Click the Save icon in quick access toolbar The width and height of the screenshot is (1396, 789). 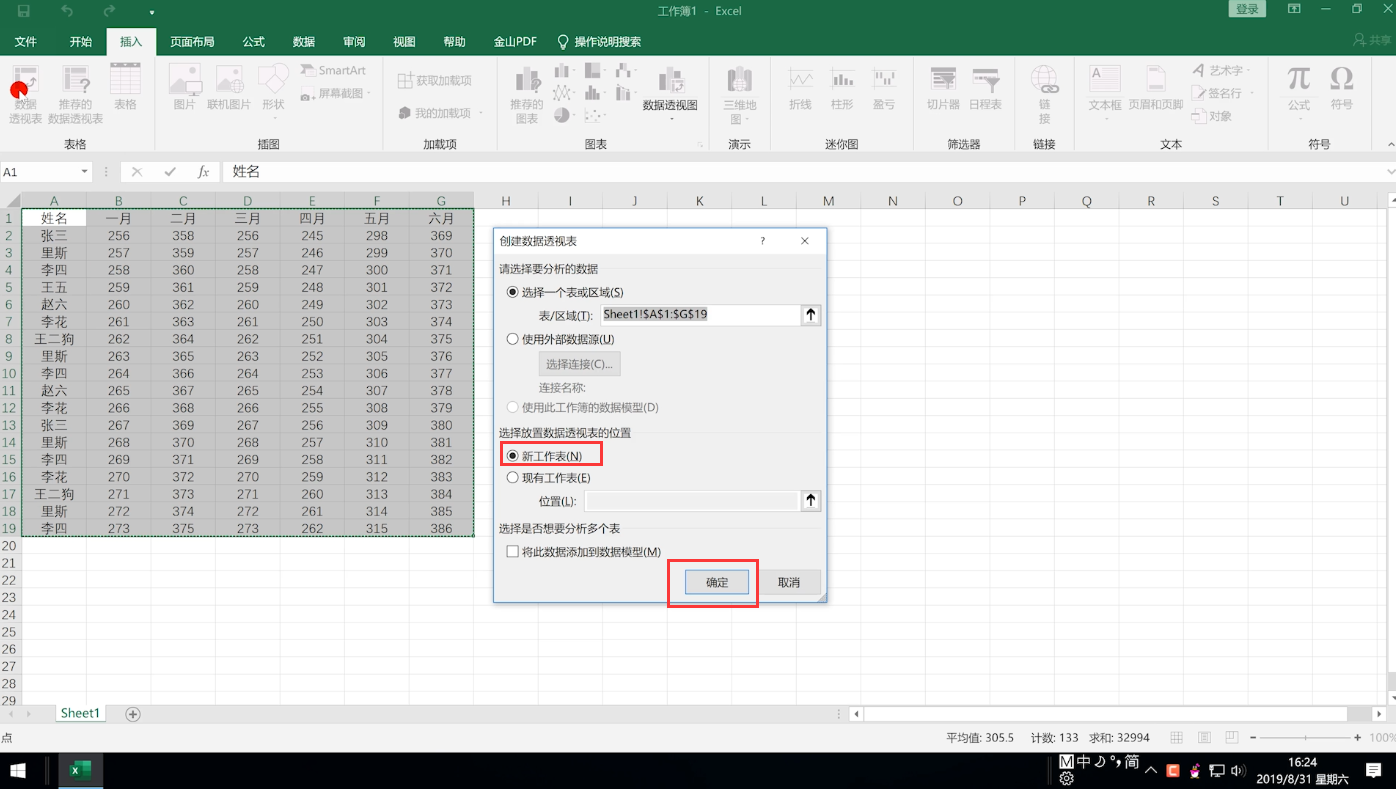click(x=24, y=11)
